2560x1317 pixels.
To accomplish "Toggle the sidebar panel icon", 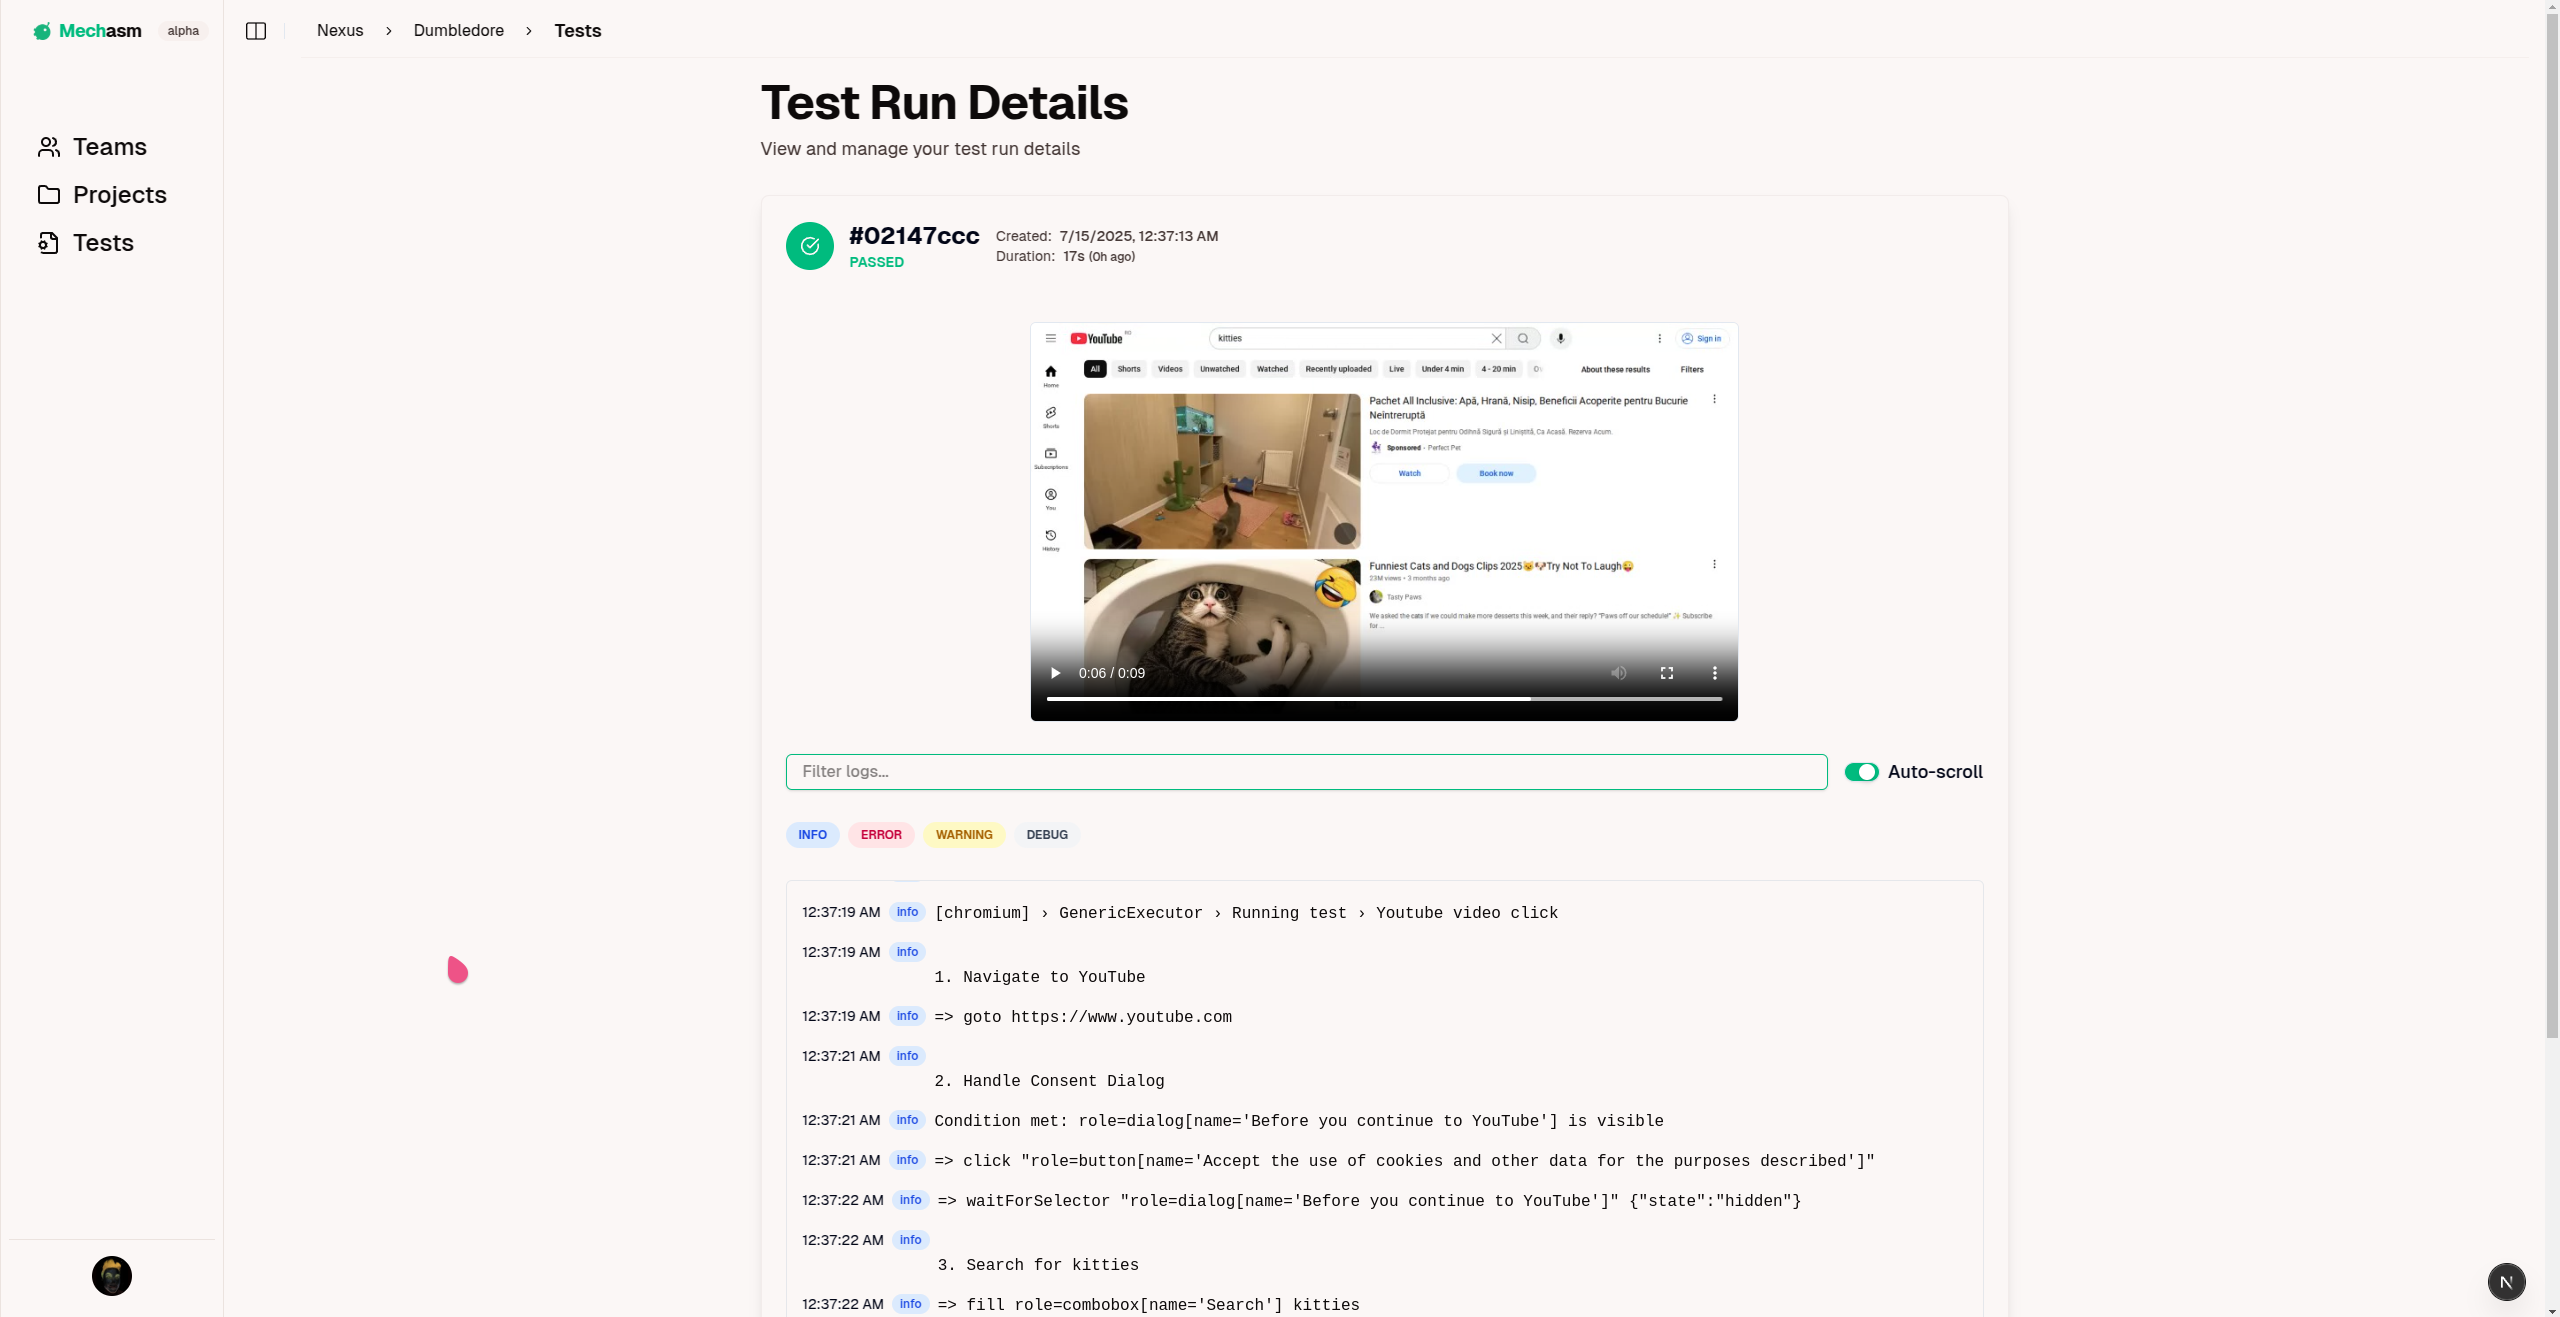I will point(256,31).
